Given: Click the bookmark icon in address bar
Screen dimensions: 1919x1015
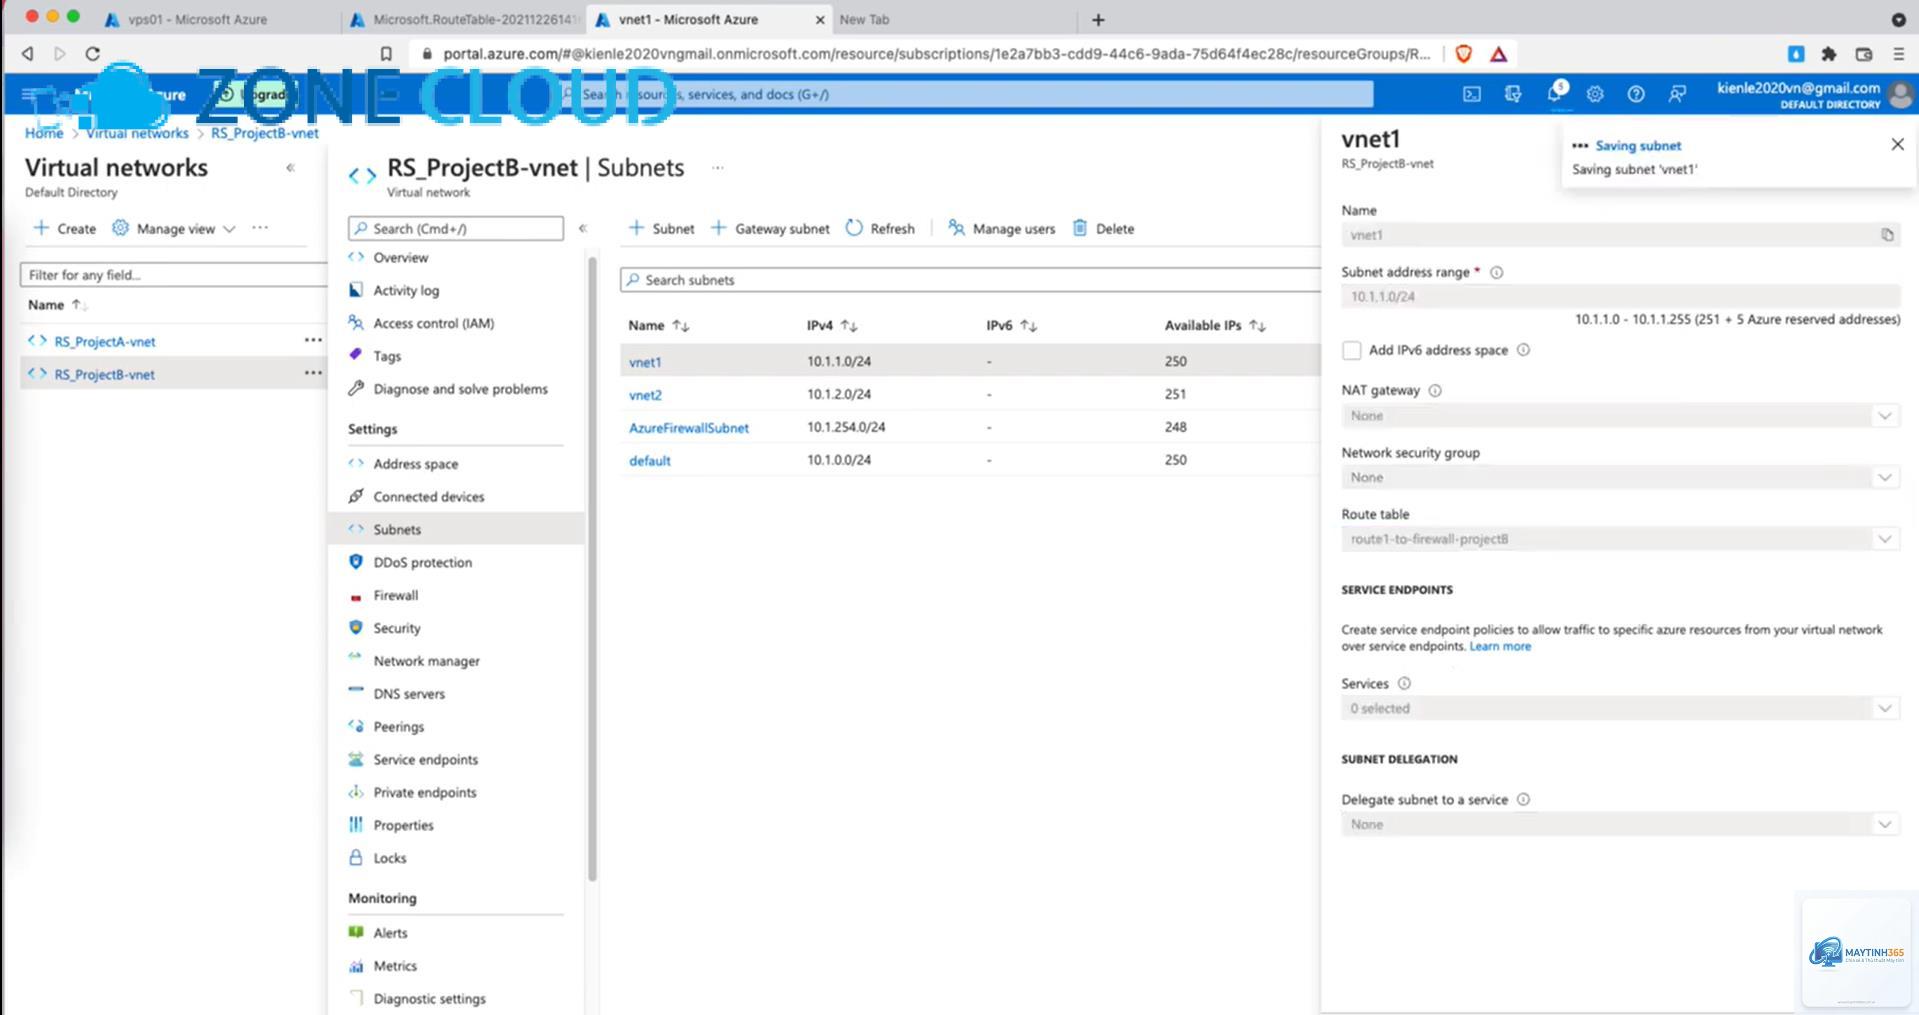Looking at the screenshot, I should [x=386, y=54].
